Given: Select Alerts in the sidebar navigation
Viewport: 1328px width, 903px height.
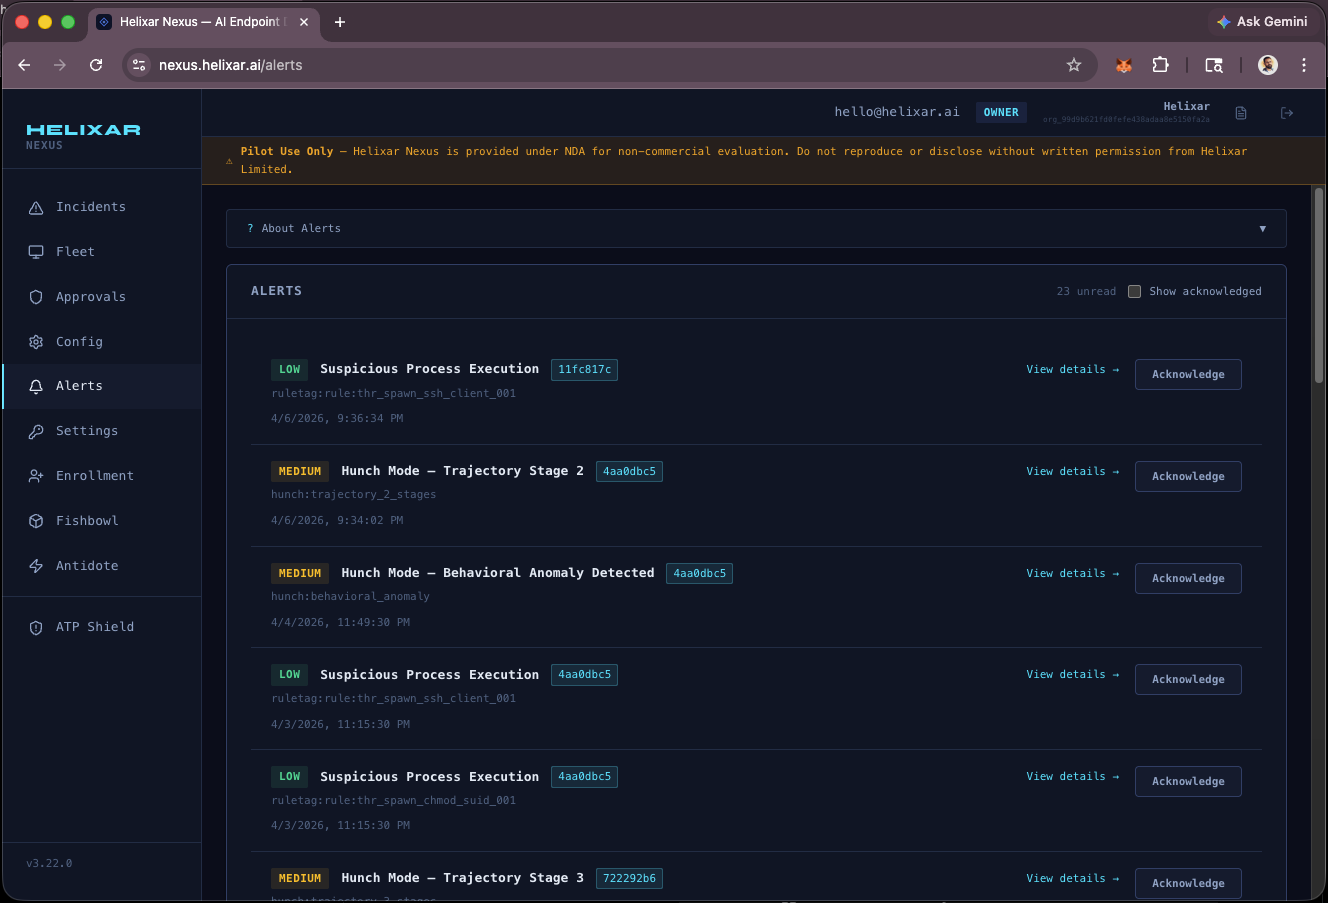Looking at the screenshot, I should click(x=79, y=385).
